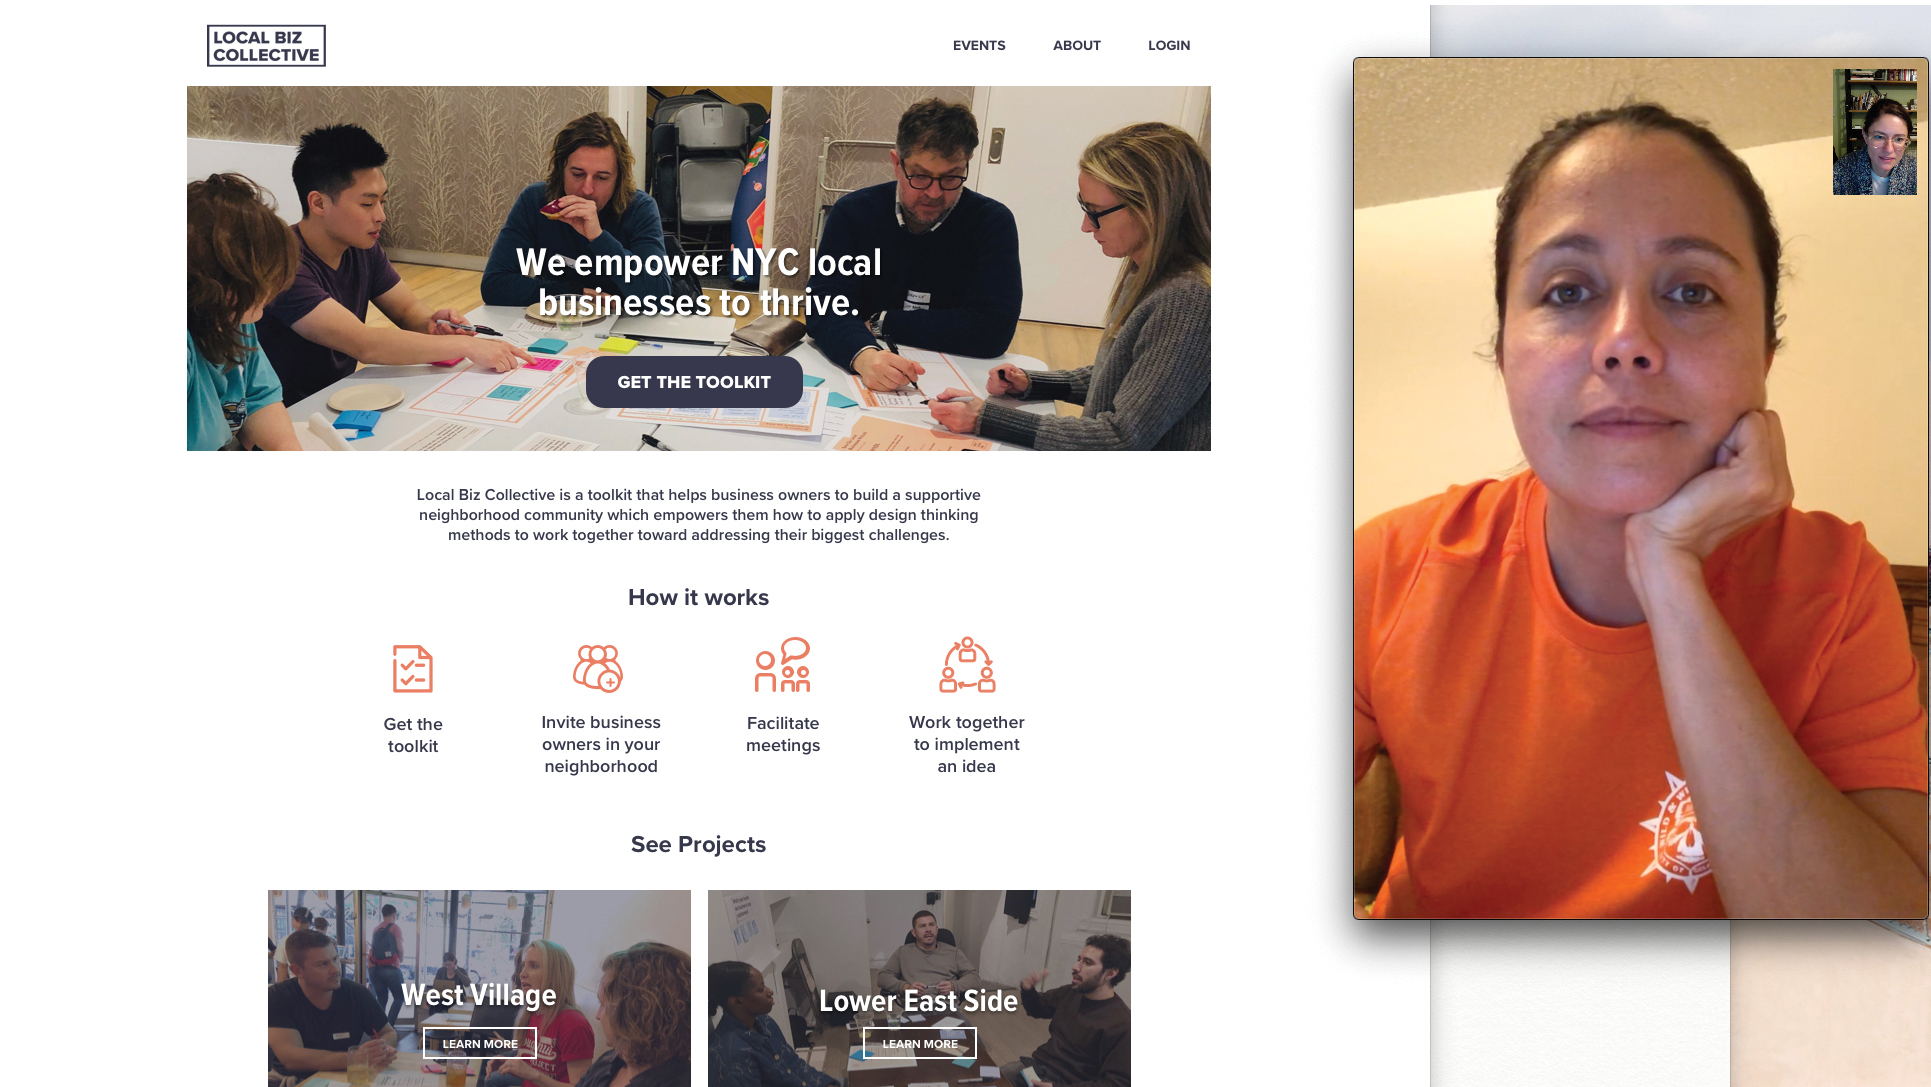This screenshot has height=1087, width=1931.
Task: Click the EVENTS navigation menu item
Action: pos(979,45)
